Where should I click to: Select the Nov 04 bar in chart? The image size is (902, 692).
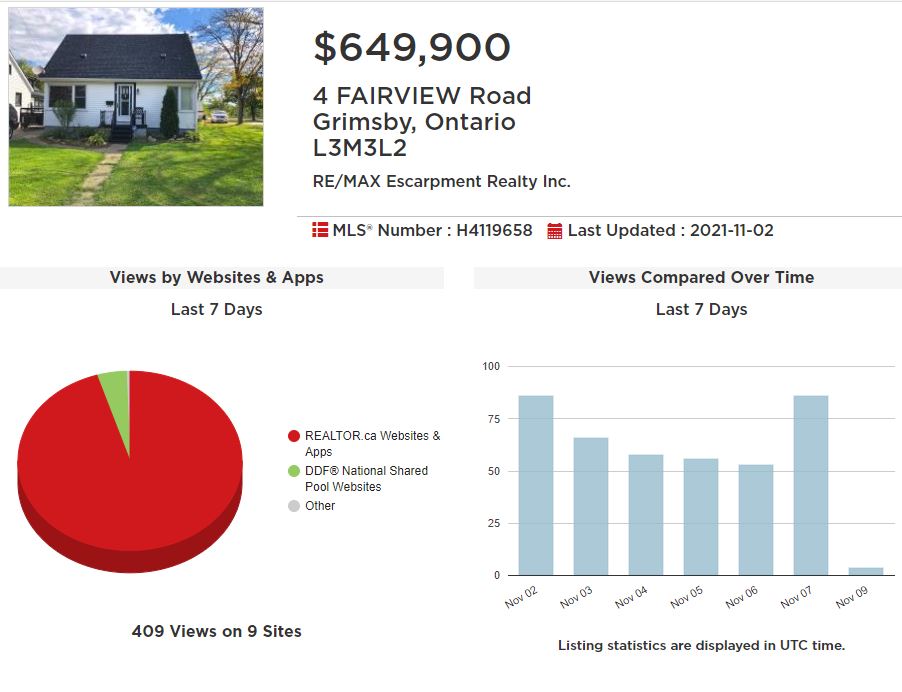[x=646, y=515]
